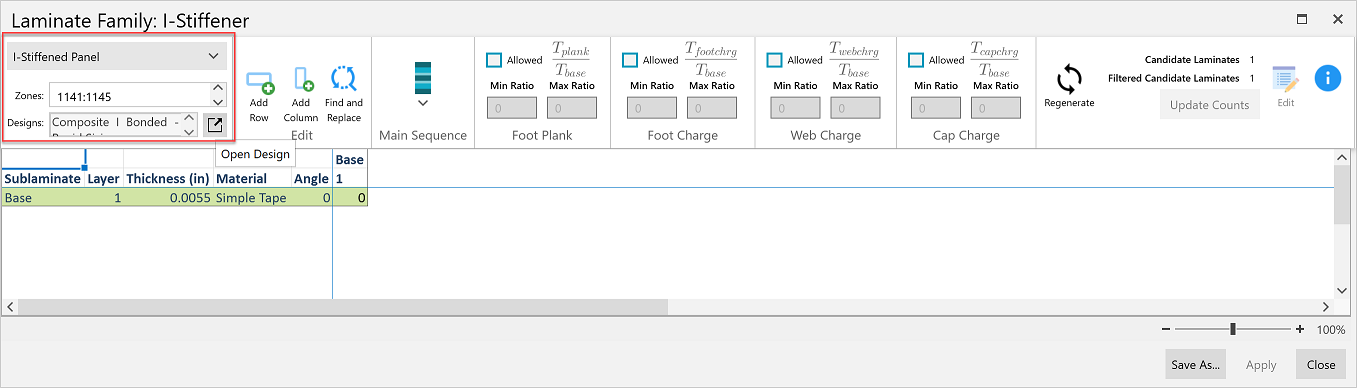Click the Angle column header

311,178
